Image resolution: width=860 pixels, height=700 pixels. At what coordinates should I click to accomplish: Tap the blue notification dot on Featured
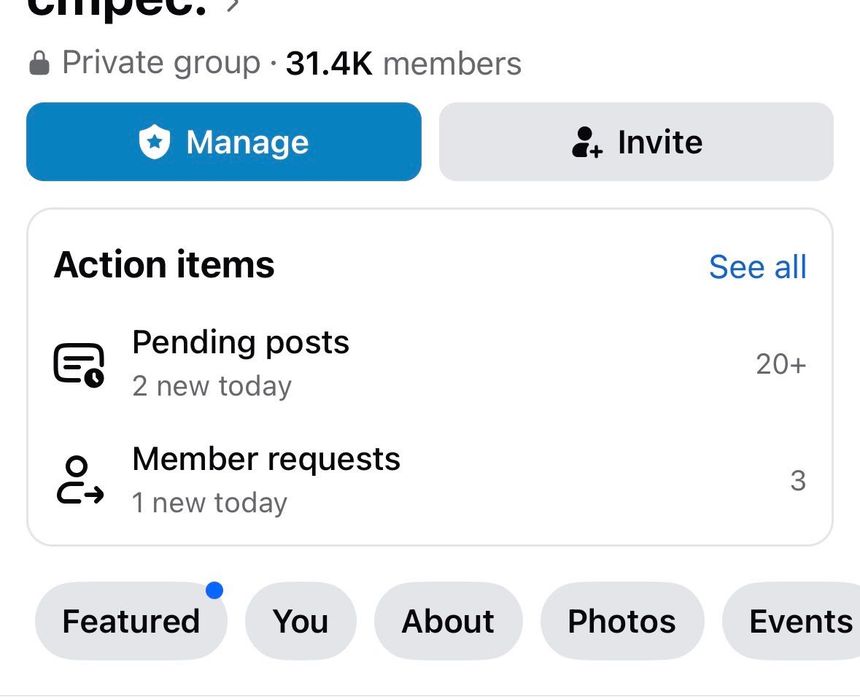click(x=214, y=590)
